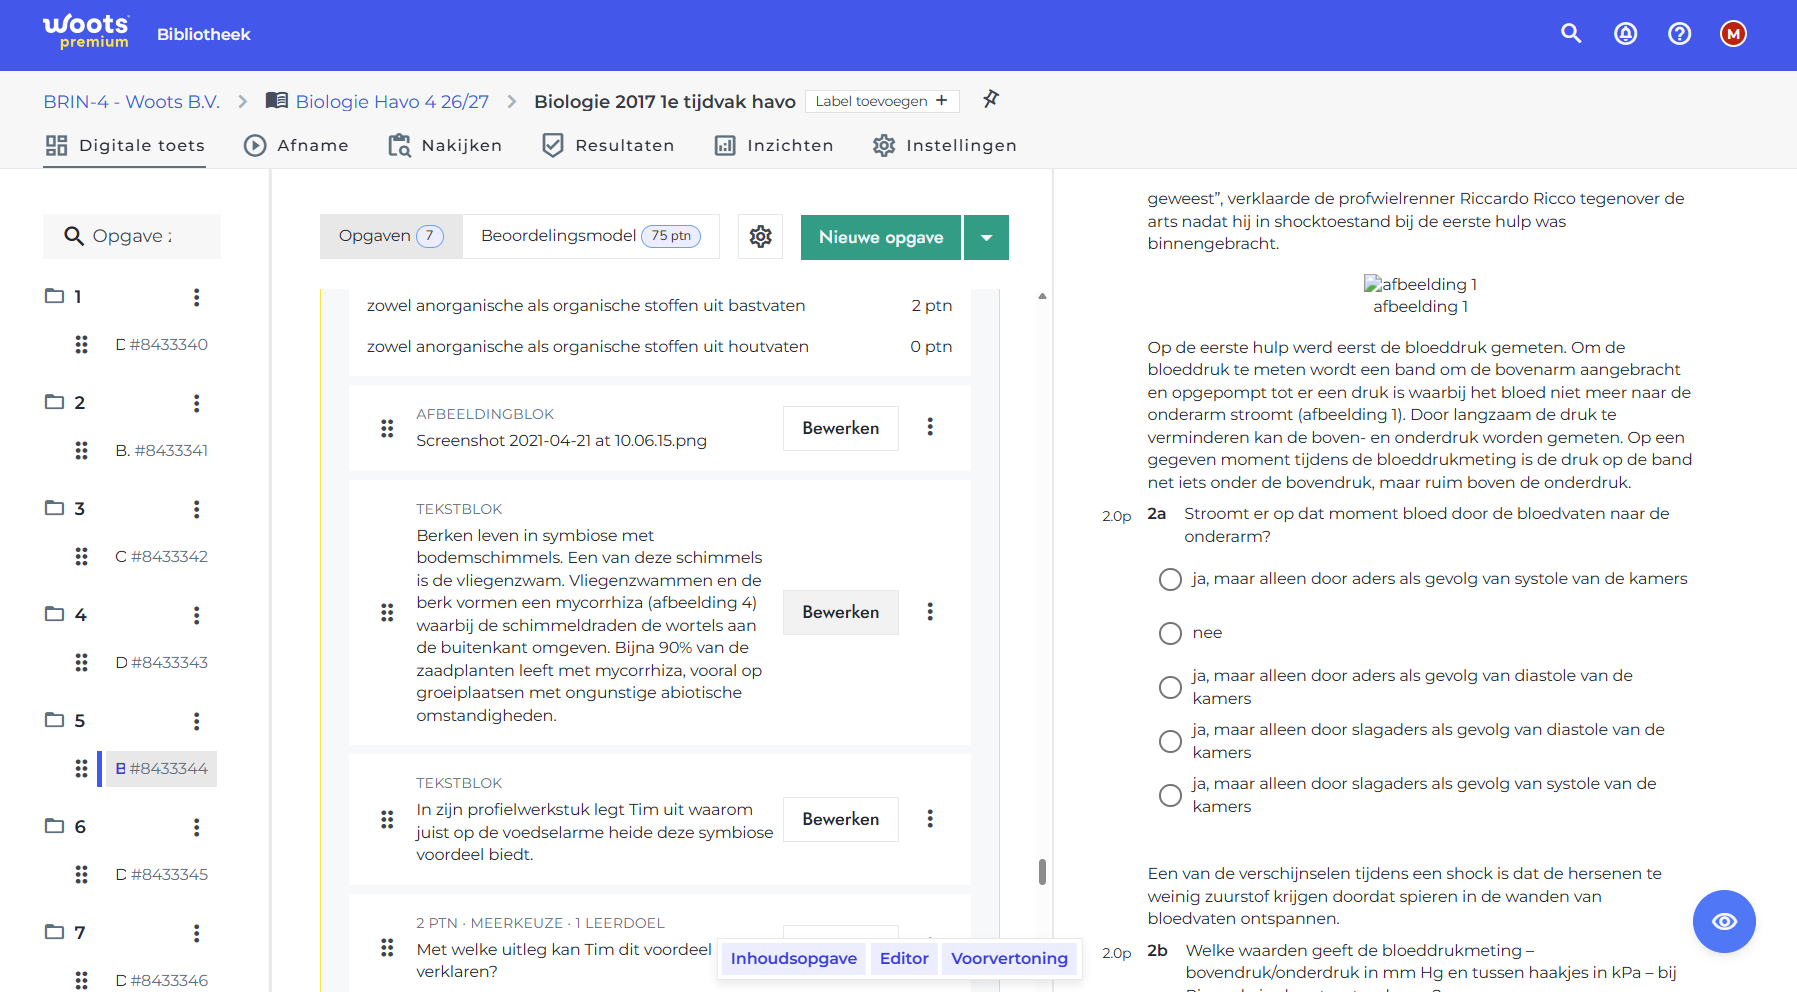Open the search magnifier in top bar
1797x992 pixels.
1571,34
